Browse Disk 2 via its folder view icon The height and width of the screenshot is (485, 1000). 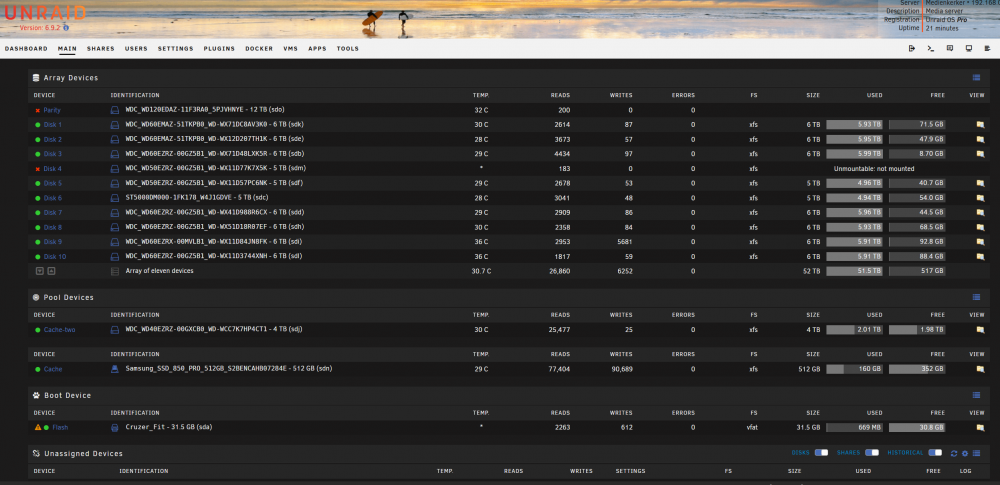pyautogui.click(x=980, y=139)
